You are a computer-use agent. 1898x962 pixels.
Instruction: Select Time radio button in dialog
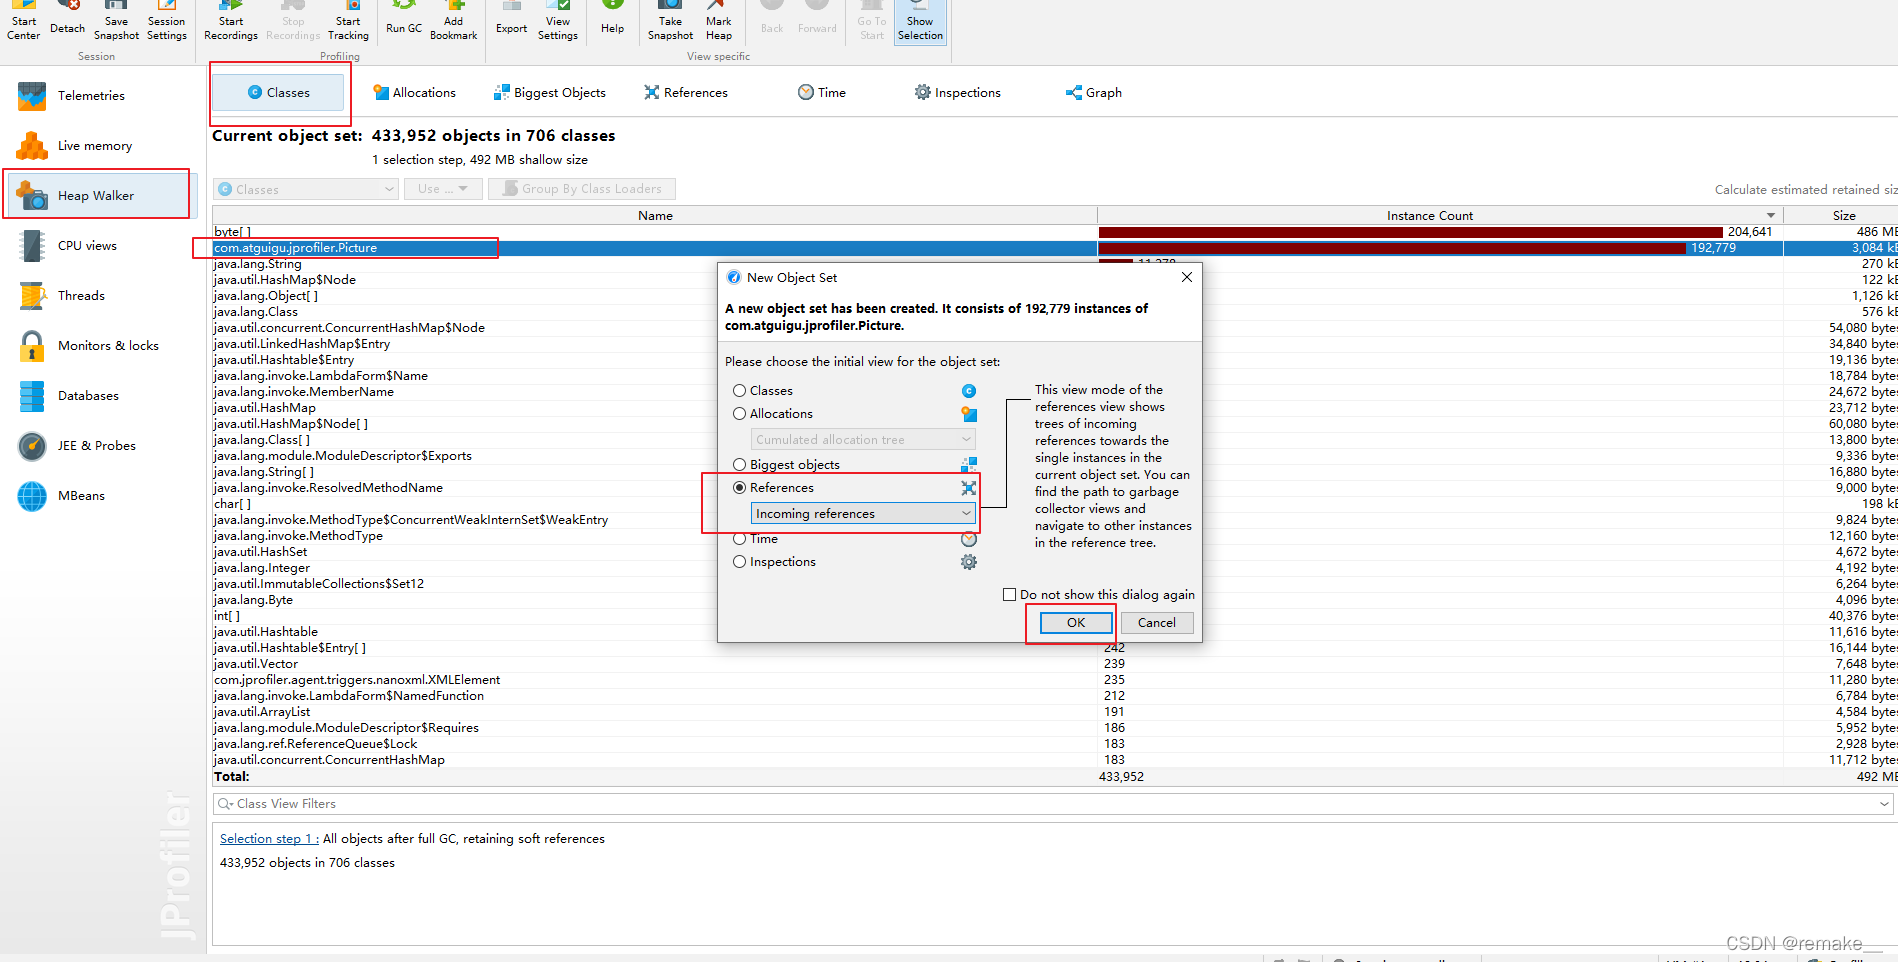740,539
